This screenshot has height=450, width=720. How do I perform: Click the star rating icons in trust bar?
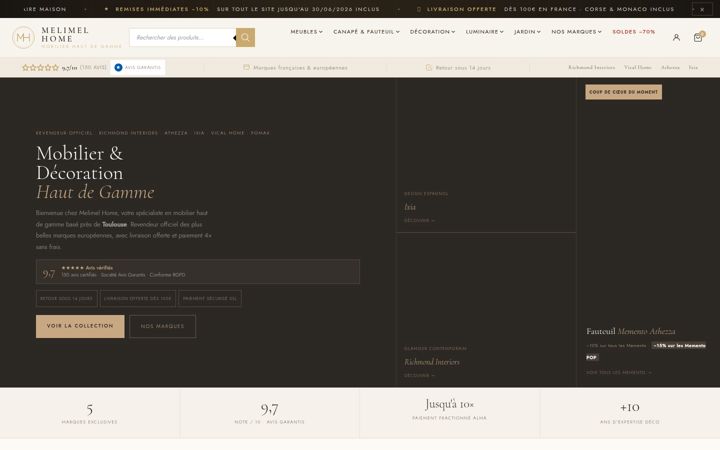pyautogui.click(x=40, y=68)
